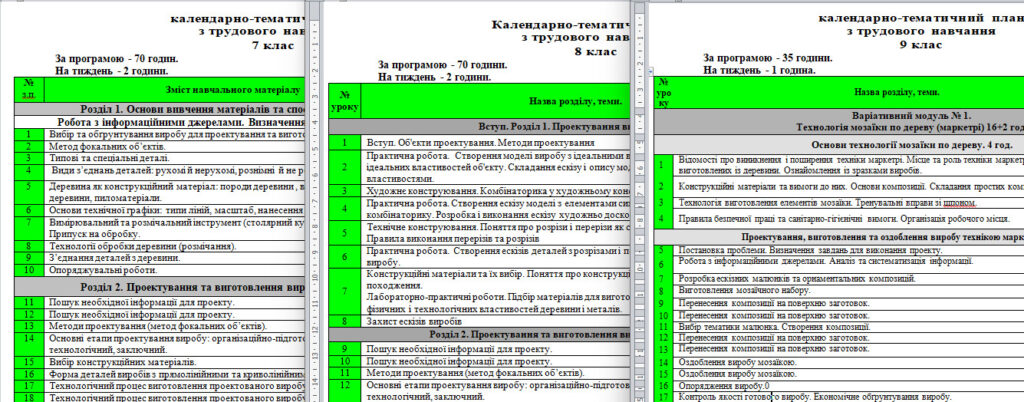This screenshot has width=1024, height=402.
Task: Select the '№ з.п.' header cell
Action: 29,89
